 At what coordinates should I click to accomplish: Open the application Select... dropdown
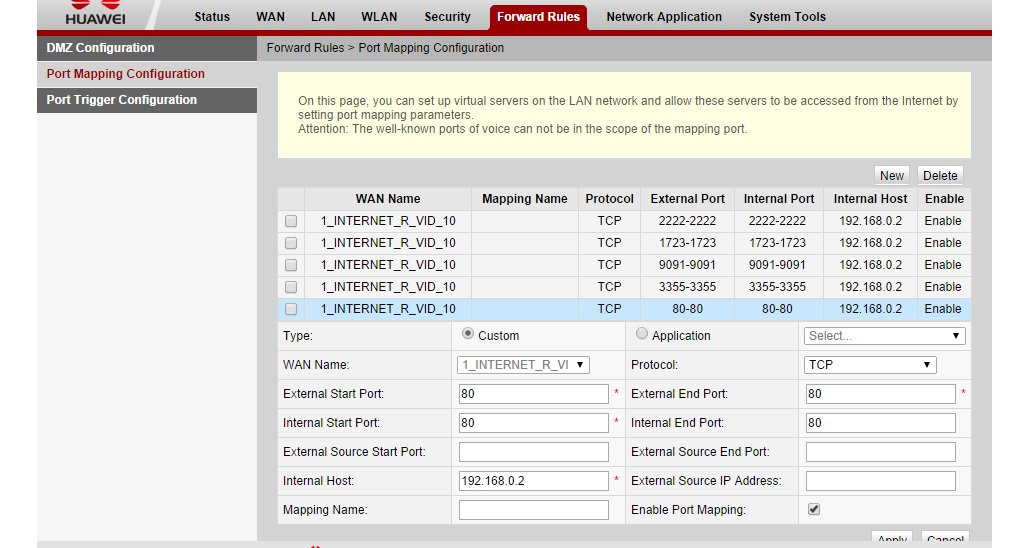pyautogui.click(x=884, y=336)
